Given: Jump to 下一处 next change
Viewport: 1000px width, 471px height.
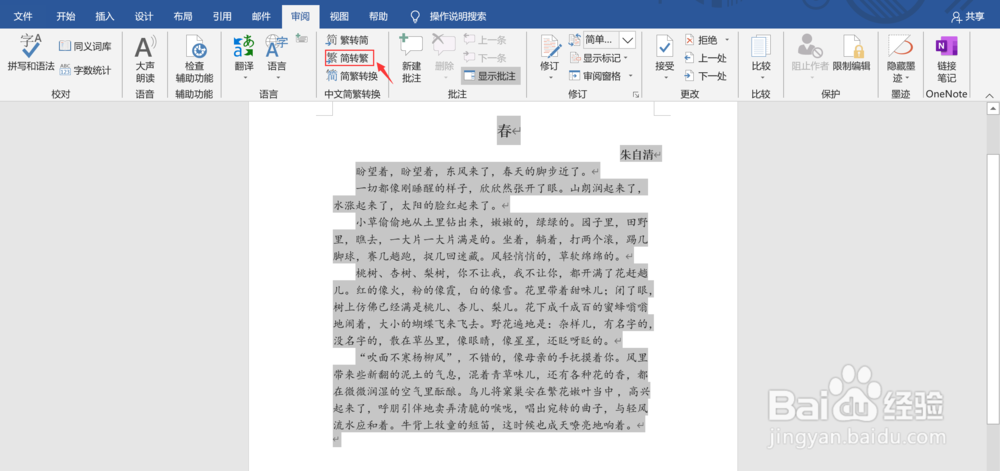Looking at the screenshot, I should click(705, 76).
